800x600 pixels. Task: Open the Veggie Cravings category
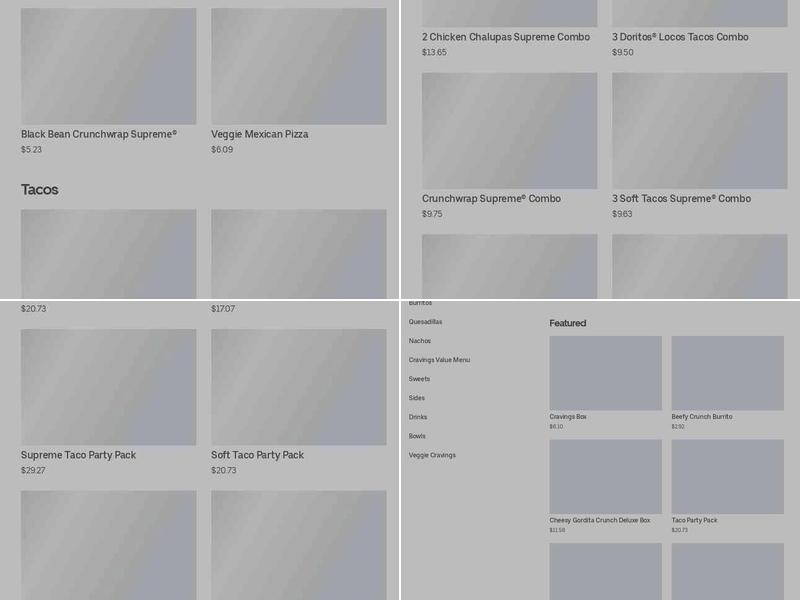(432, 455)
